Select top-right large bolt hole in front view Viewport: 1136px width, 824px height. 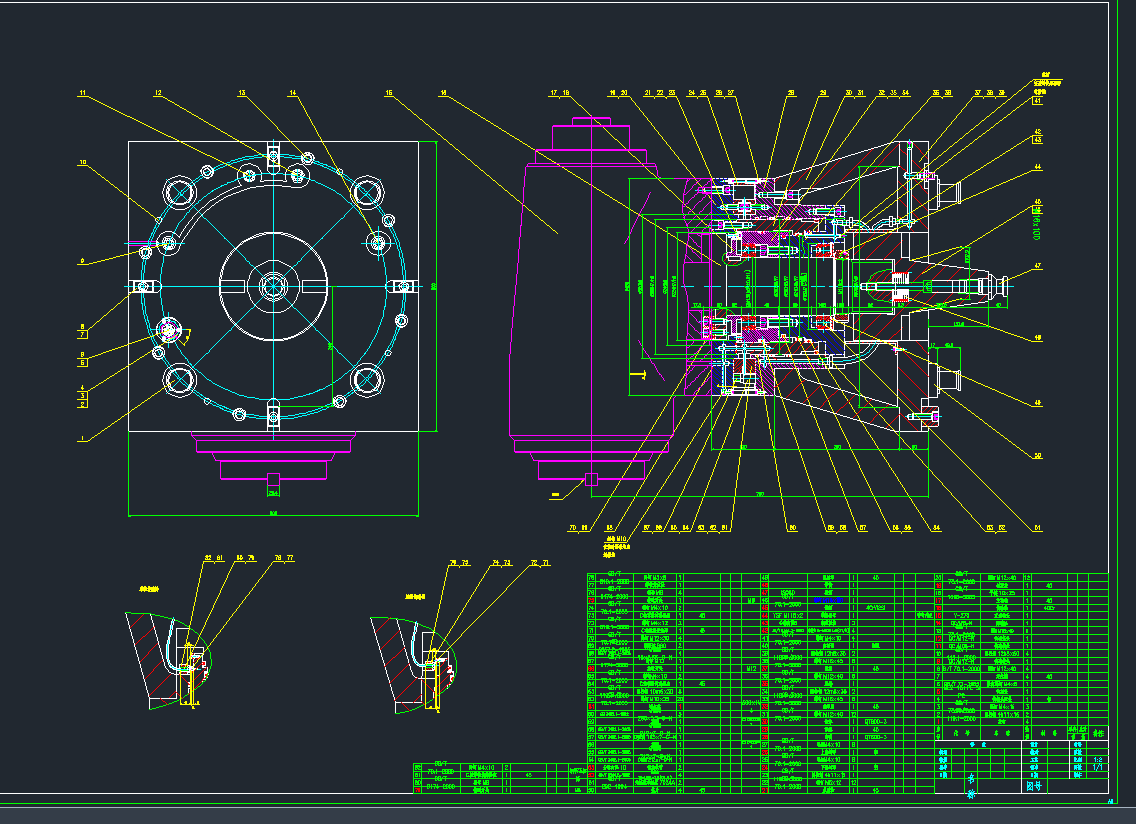[x=367, y=190]
